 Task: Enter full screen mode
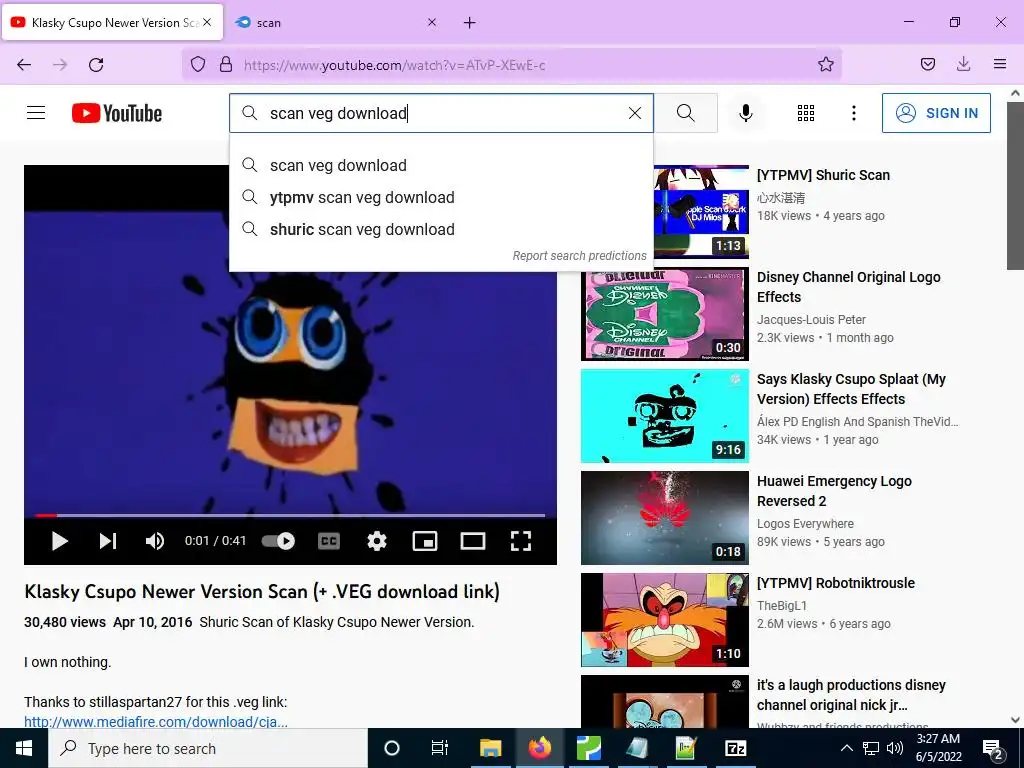520,541
